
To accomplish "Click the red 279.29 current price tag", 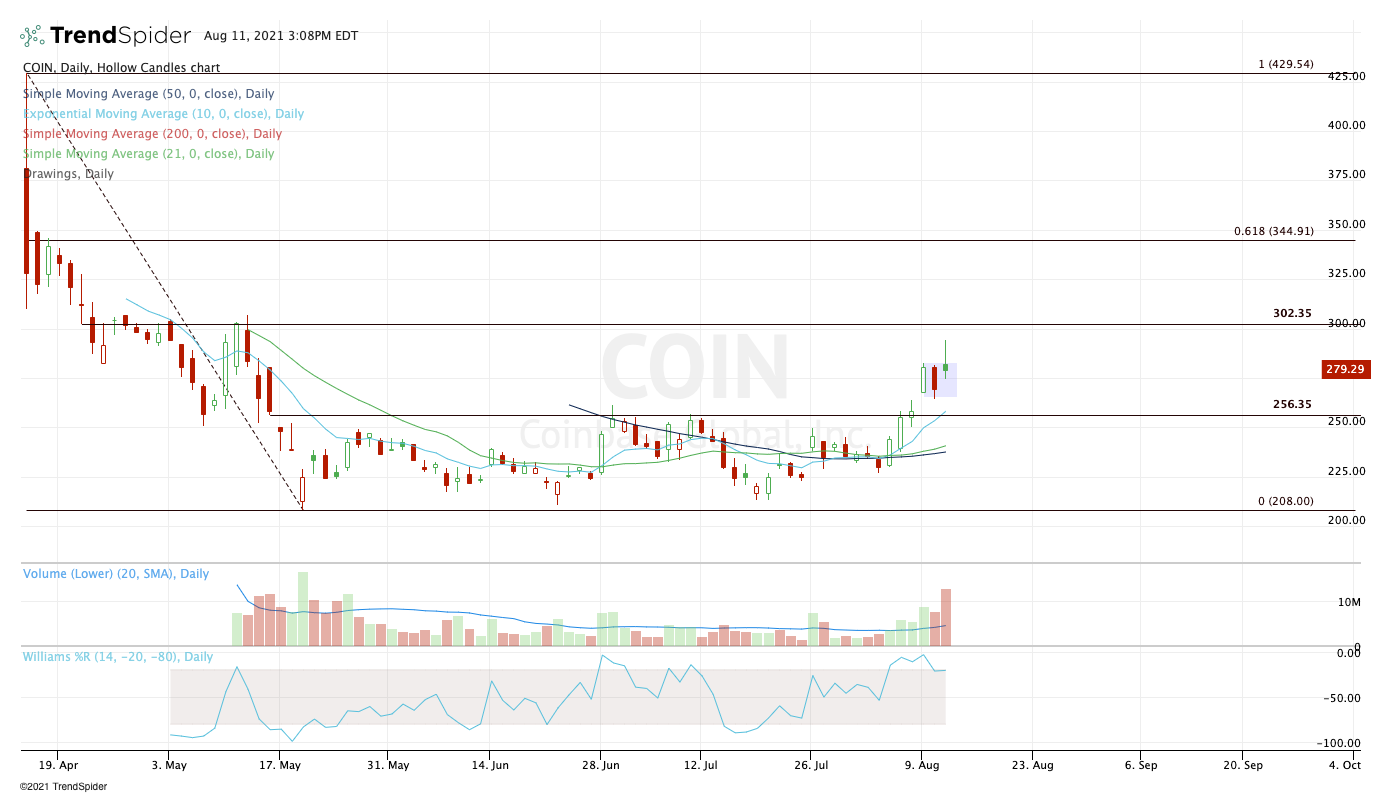I will [1346, 370].
